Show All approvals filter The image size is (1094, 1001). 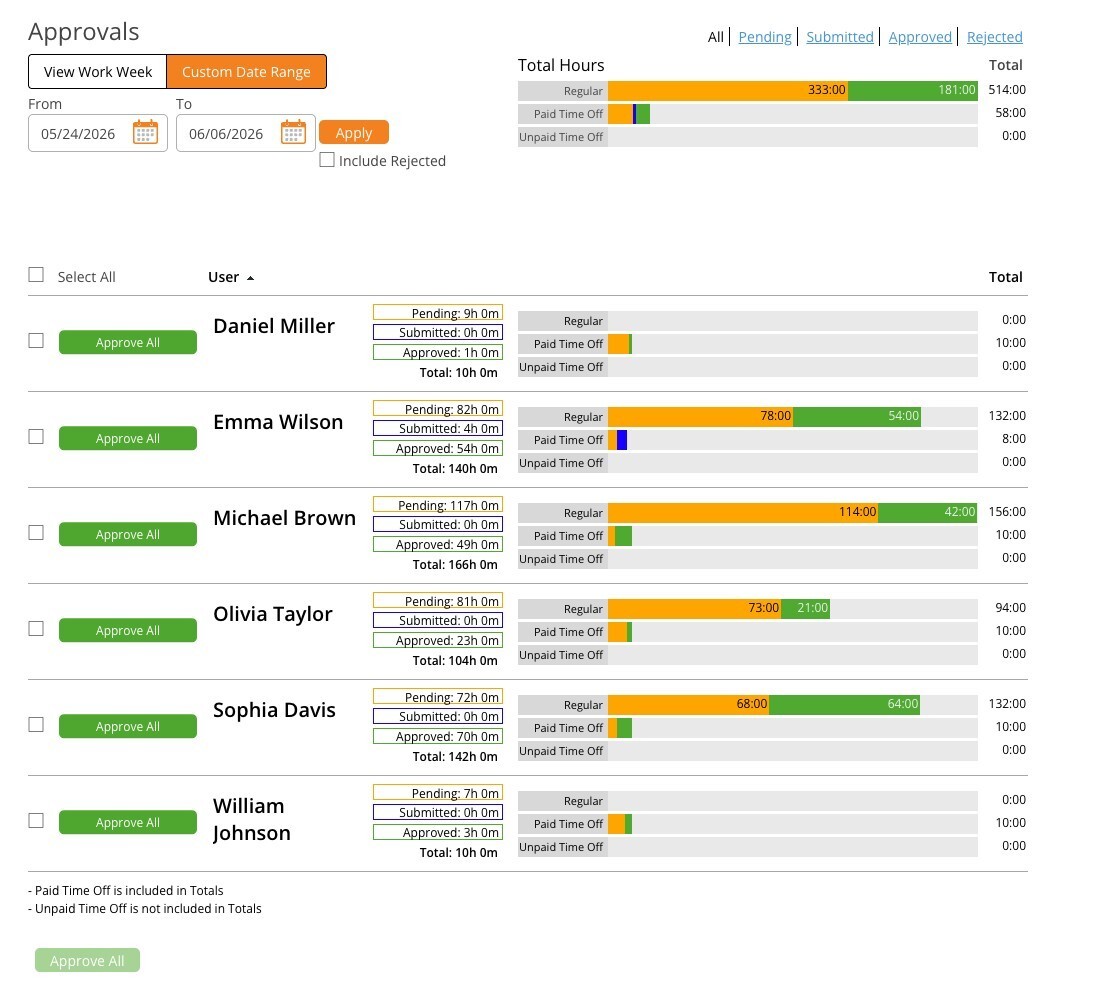(x=716, y=37)
